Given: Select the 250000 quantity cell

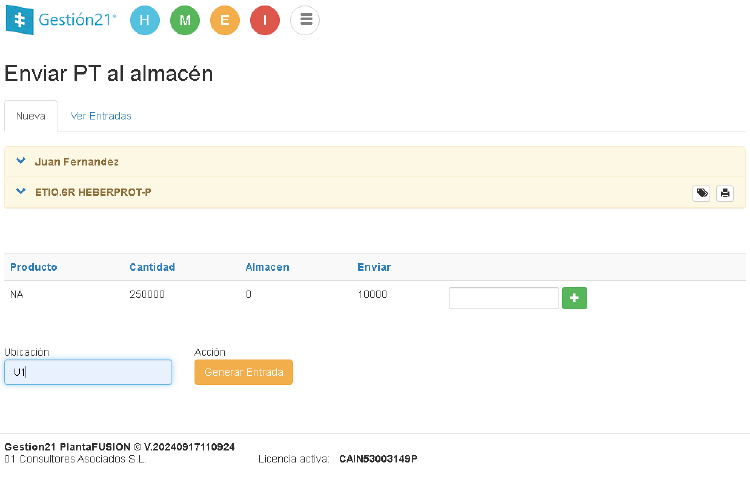Looking at the screenshot, I should pos(147,295).
